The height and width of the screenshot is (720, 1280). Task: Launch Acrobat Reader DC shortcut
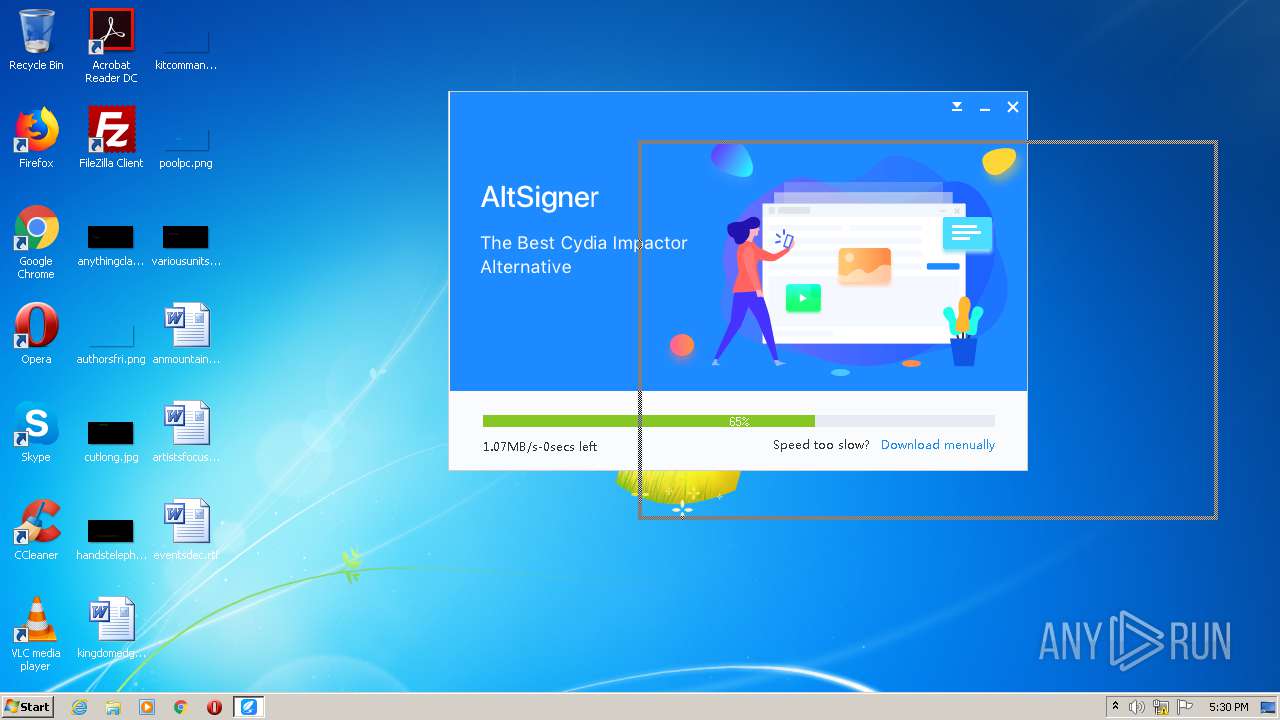[111, 45]
